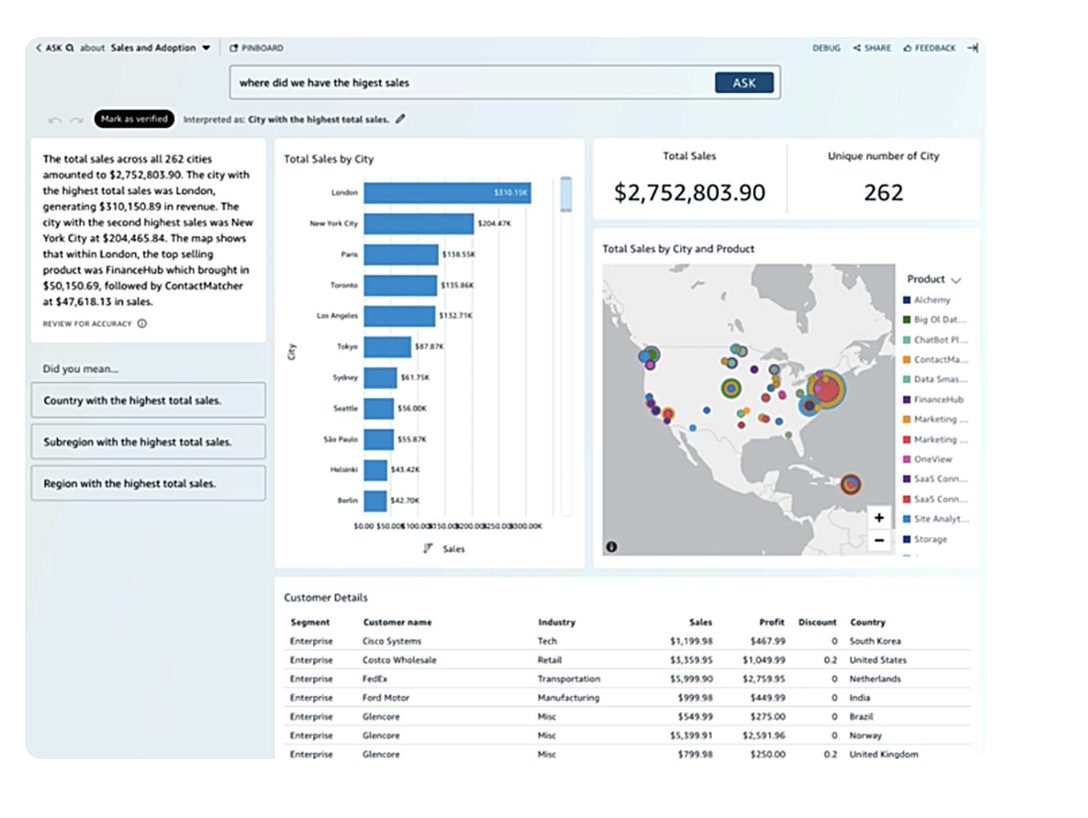Click the Sales axis sort icon
The width and height of the screenshot is (1088, 818).
(428, 548)
